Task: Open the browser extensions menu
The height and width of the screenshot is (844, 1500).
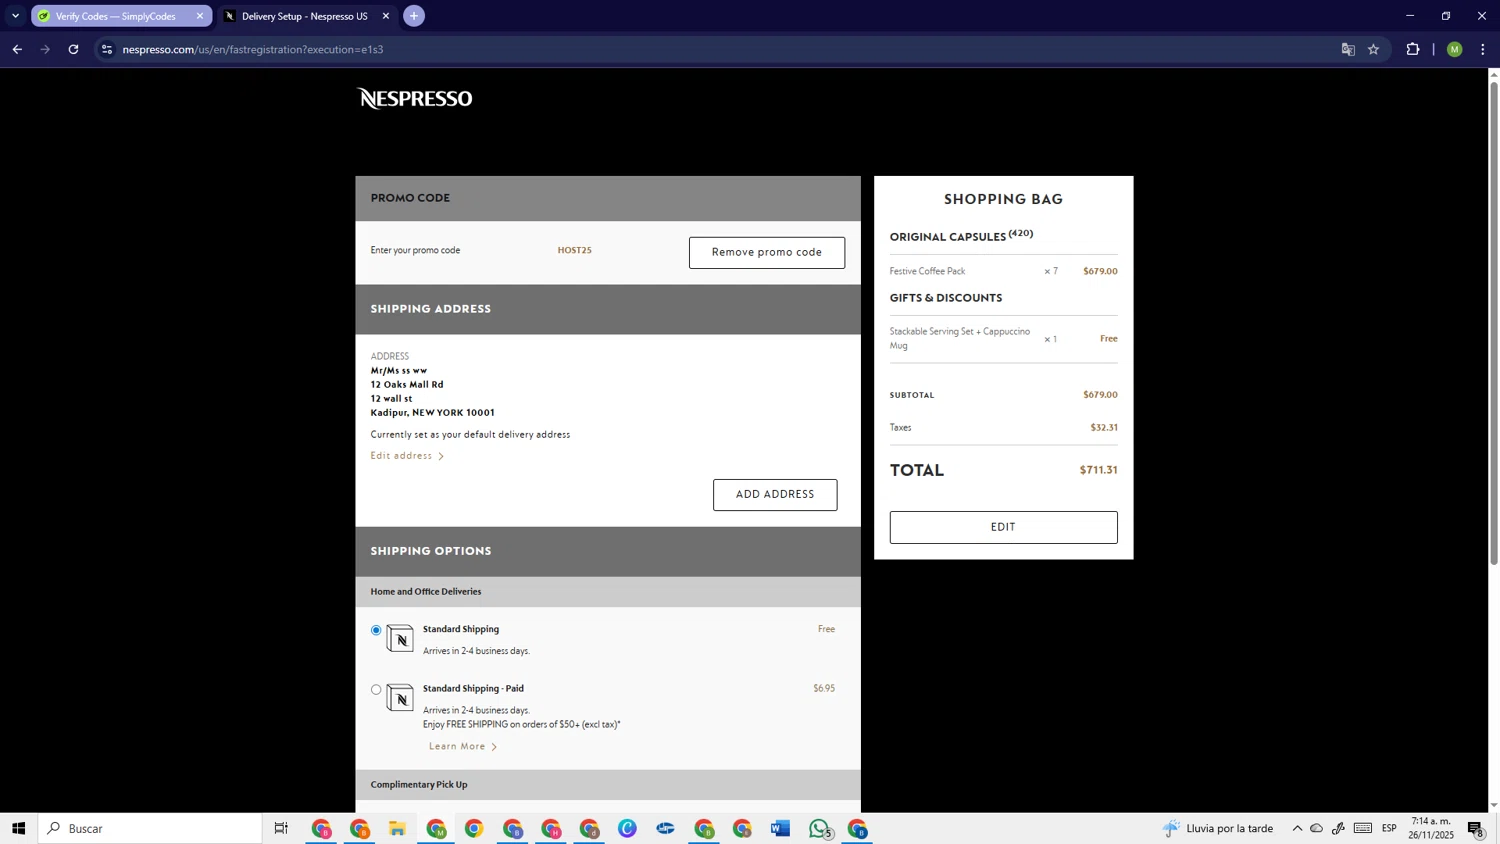Action: [1413, 49]
